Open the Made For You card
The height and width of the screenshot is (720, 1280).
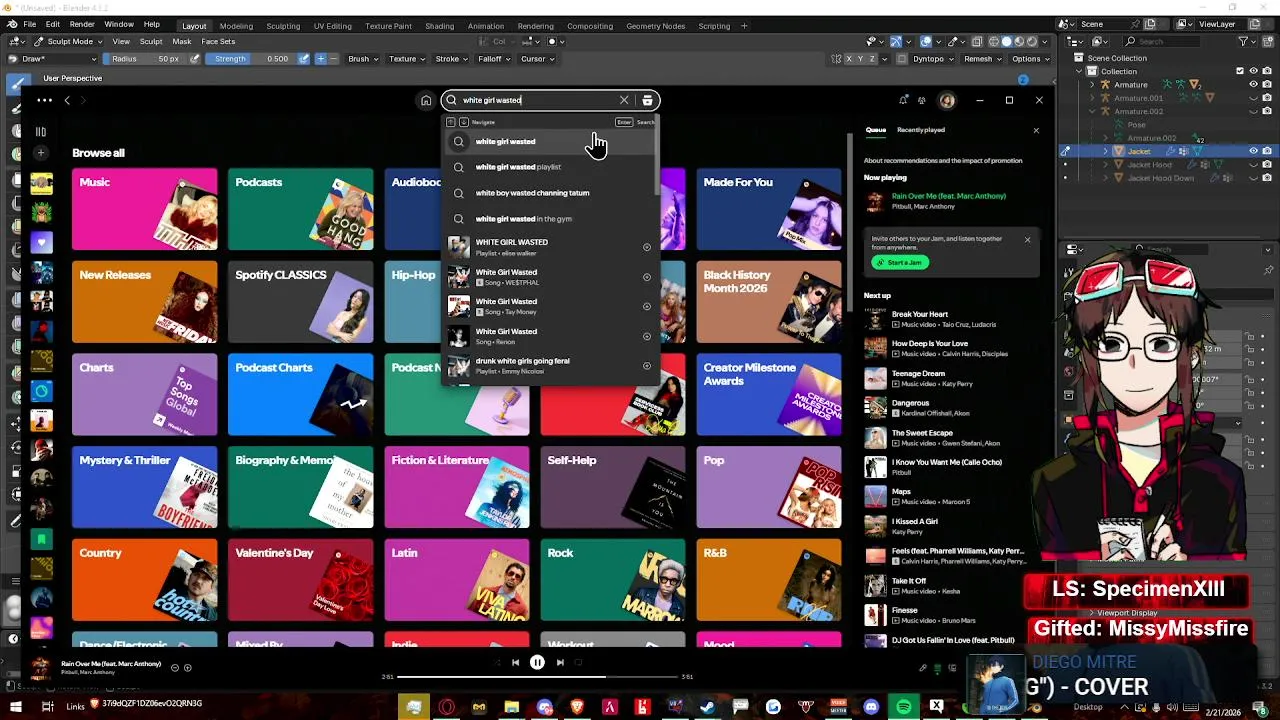(x=769, y=209)
